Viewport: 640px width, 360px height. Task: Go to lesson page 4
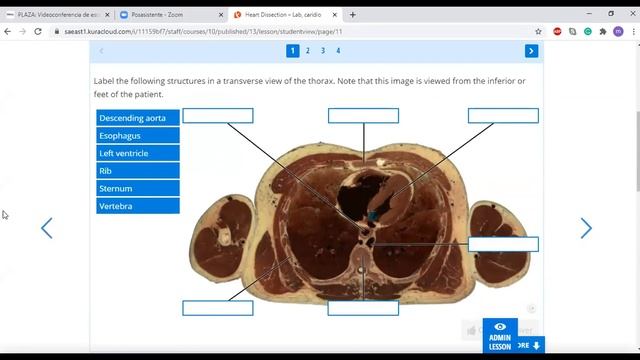338,51
